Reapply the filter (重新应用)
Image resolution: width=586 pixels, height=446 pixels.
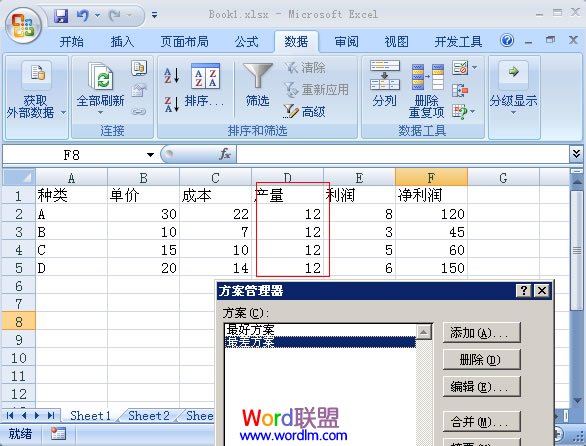[x=316, y=90]
